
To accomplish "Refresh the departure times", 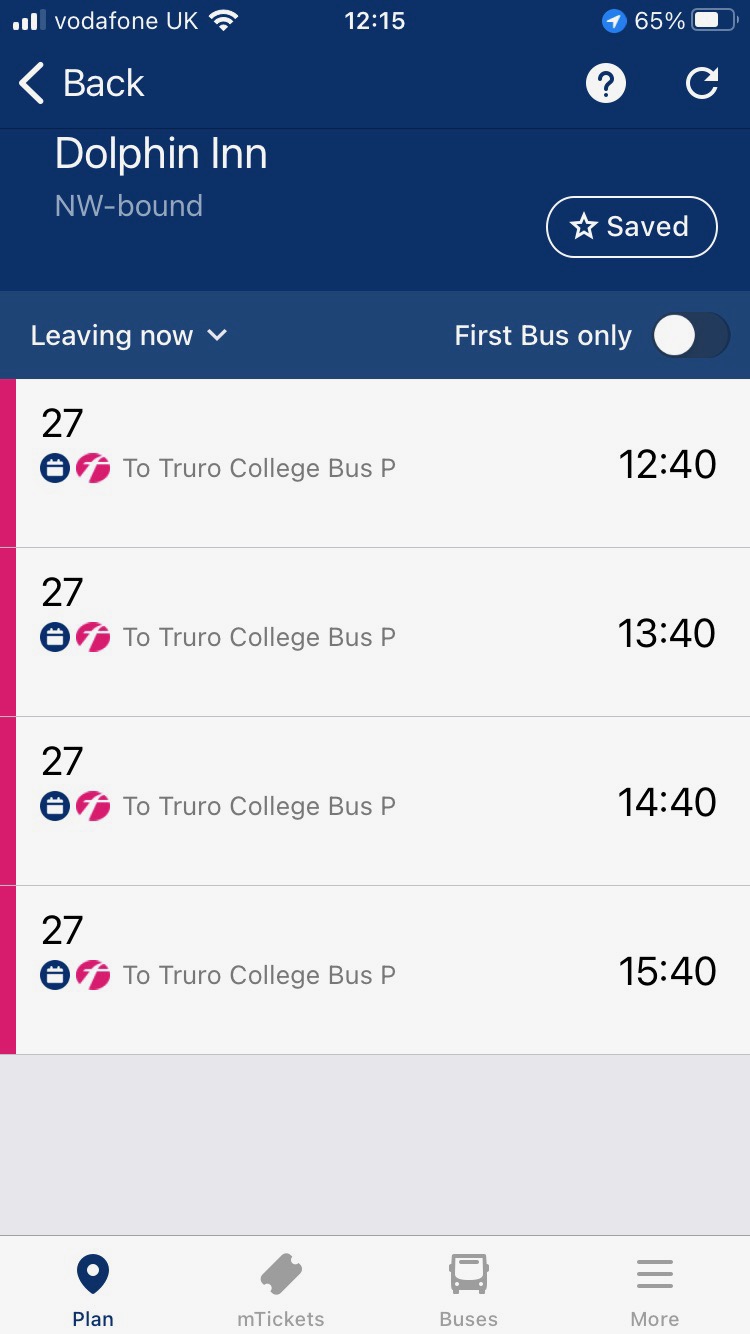I will click(x=702, y=84).
